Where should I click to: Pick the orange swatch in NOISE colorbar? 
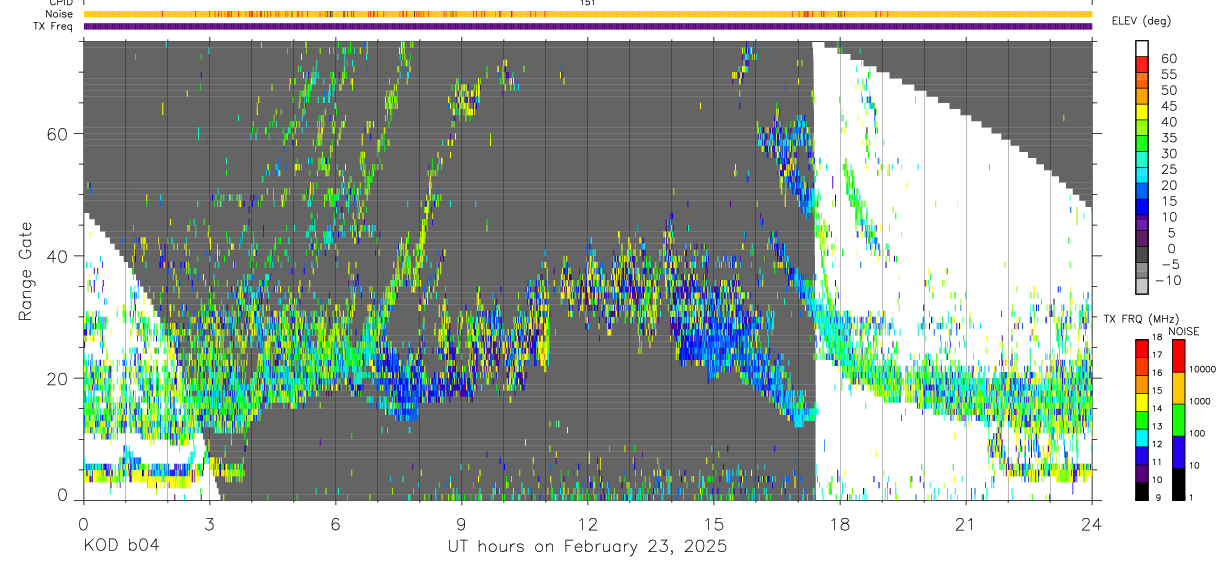click(x=1178, y=386)
